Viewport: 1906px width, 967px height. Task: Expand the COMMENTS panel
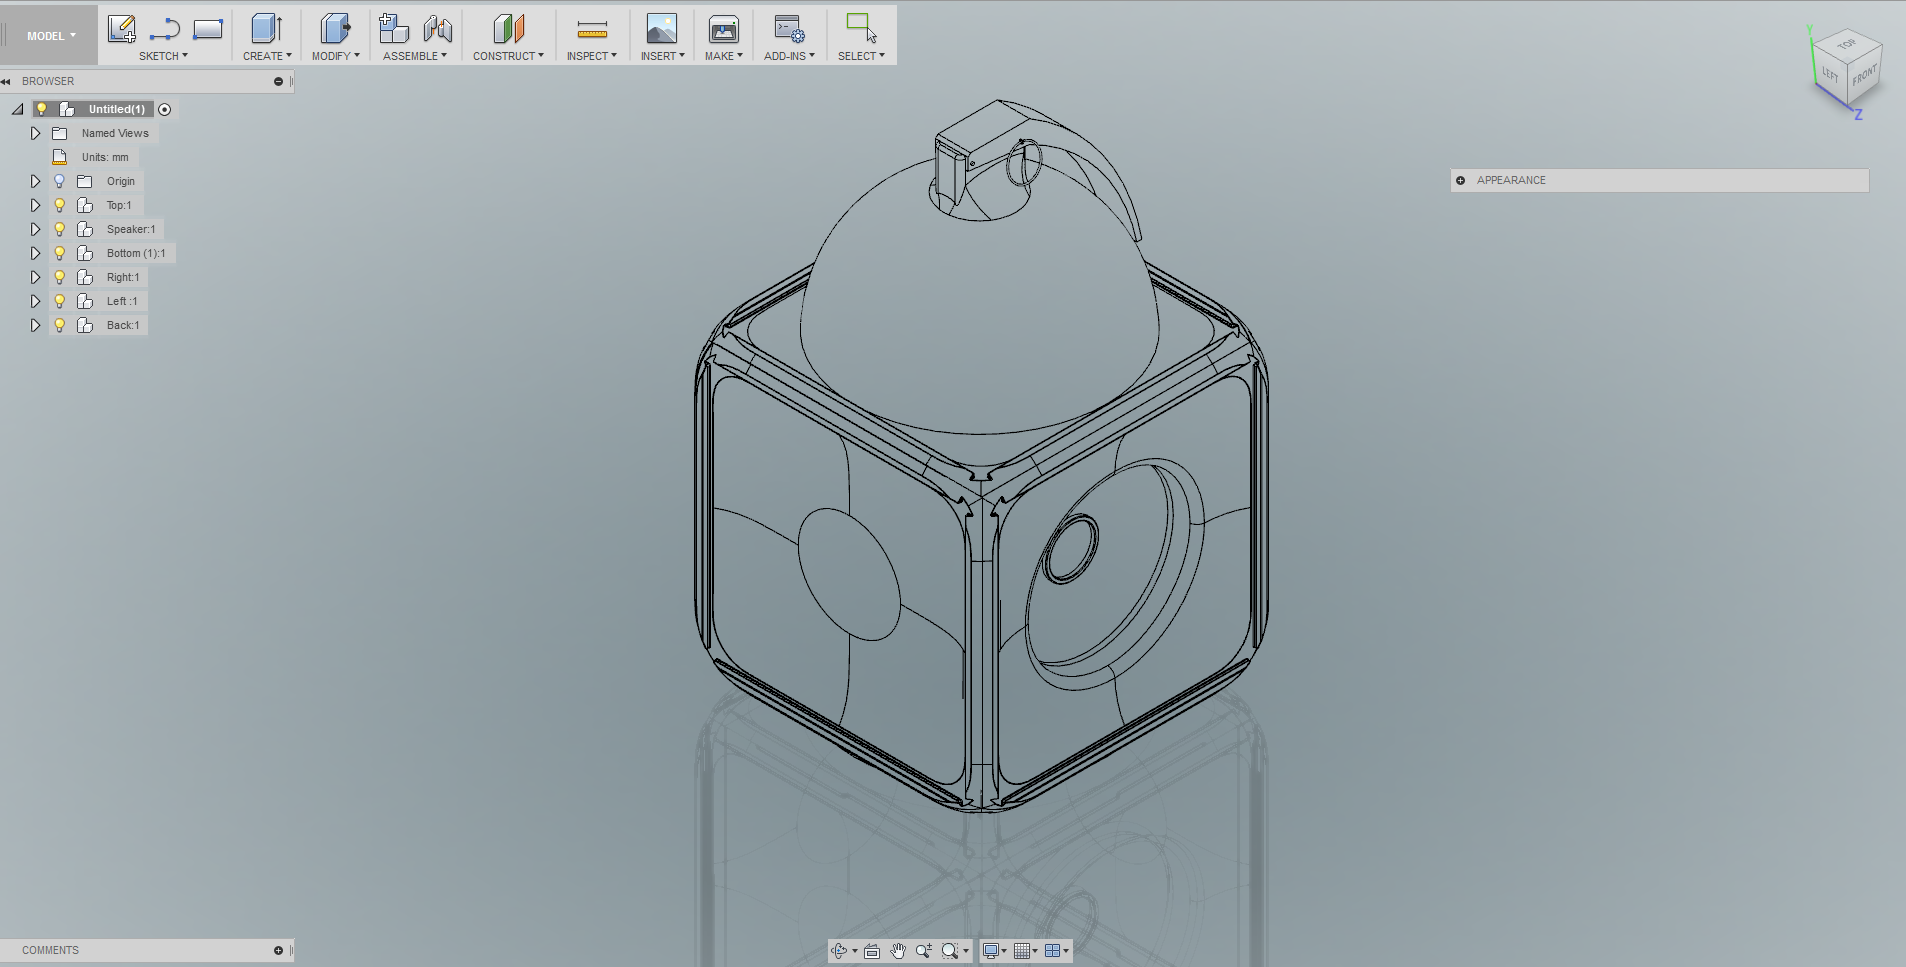pyautogui.click(x=278, y=951)
